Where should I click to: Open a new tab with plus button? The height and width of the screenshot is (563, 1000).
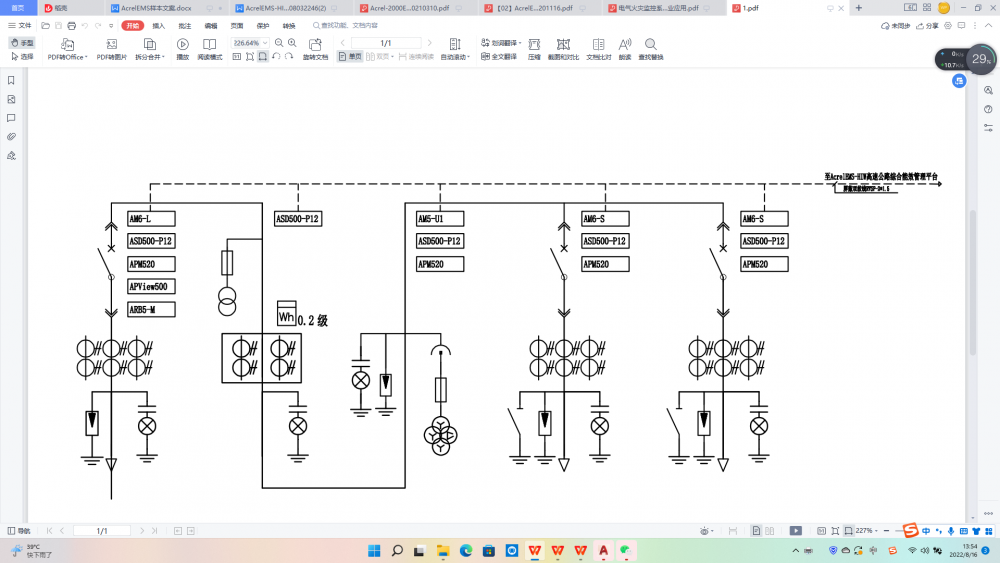(x=858, y=8)
